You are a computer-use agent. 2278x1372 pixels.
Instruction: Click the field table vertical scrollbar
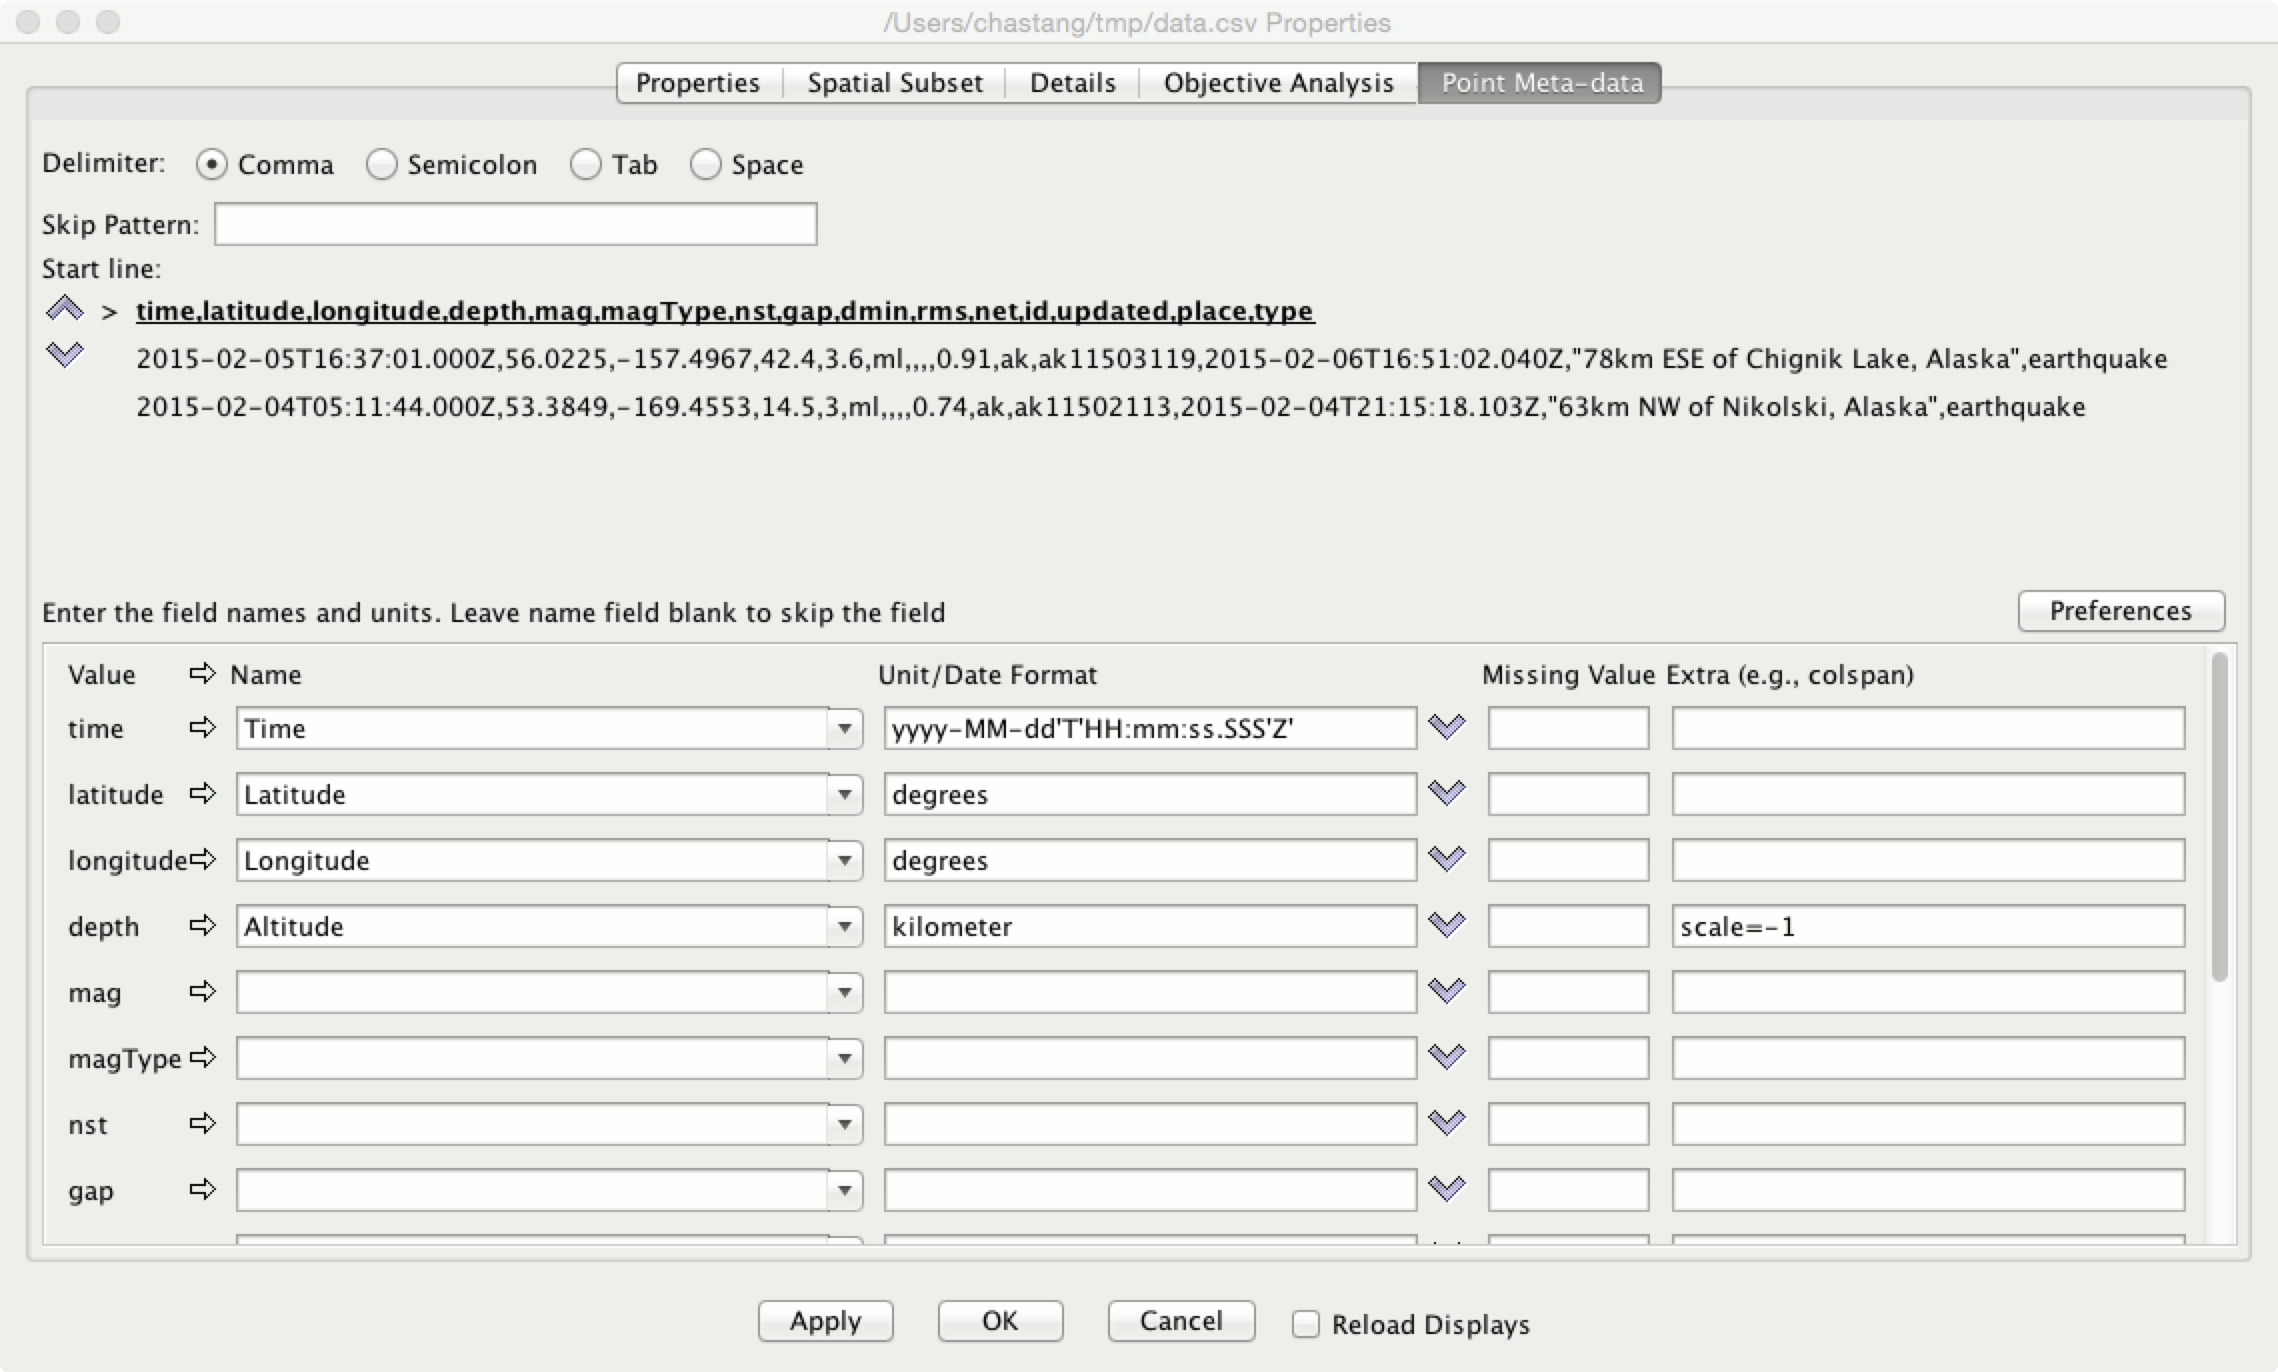tap(2219, 817)
